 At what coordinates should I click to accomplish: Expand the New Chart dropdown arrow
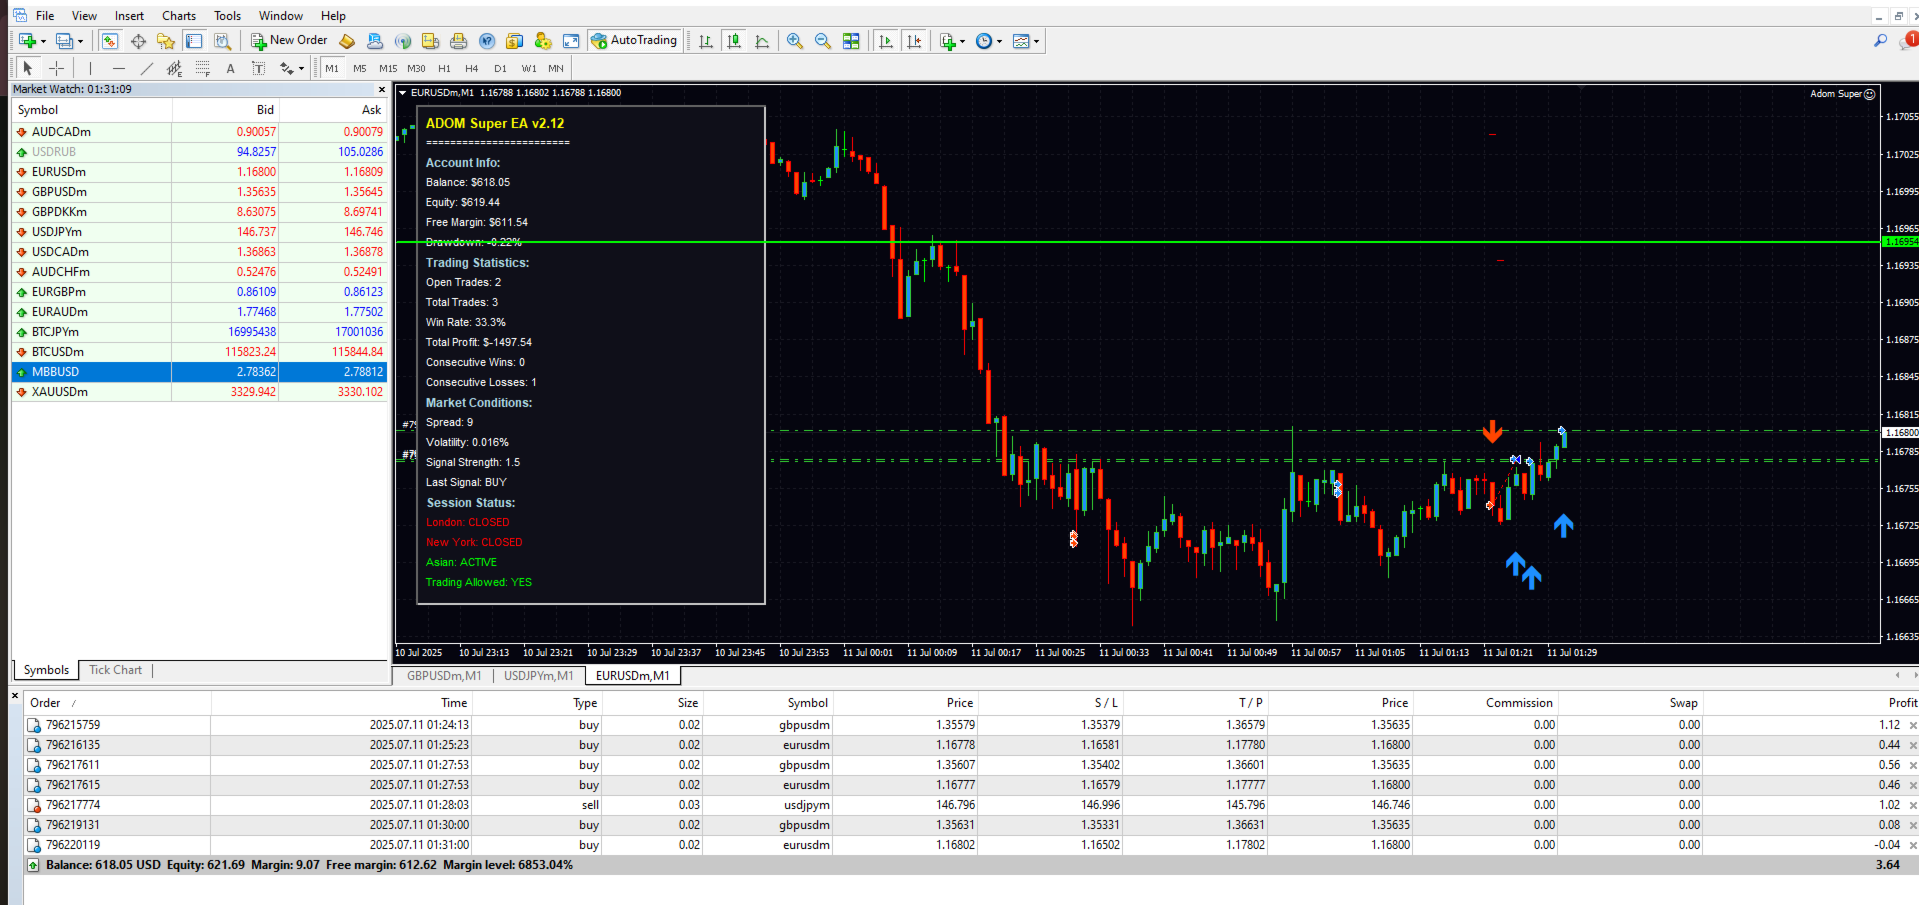point(43,42)
